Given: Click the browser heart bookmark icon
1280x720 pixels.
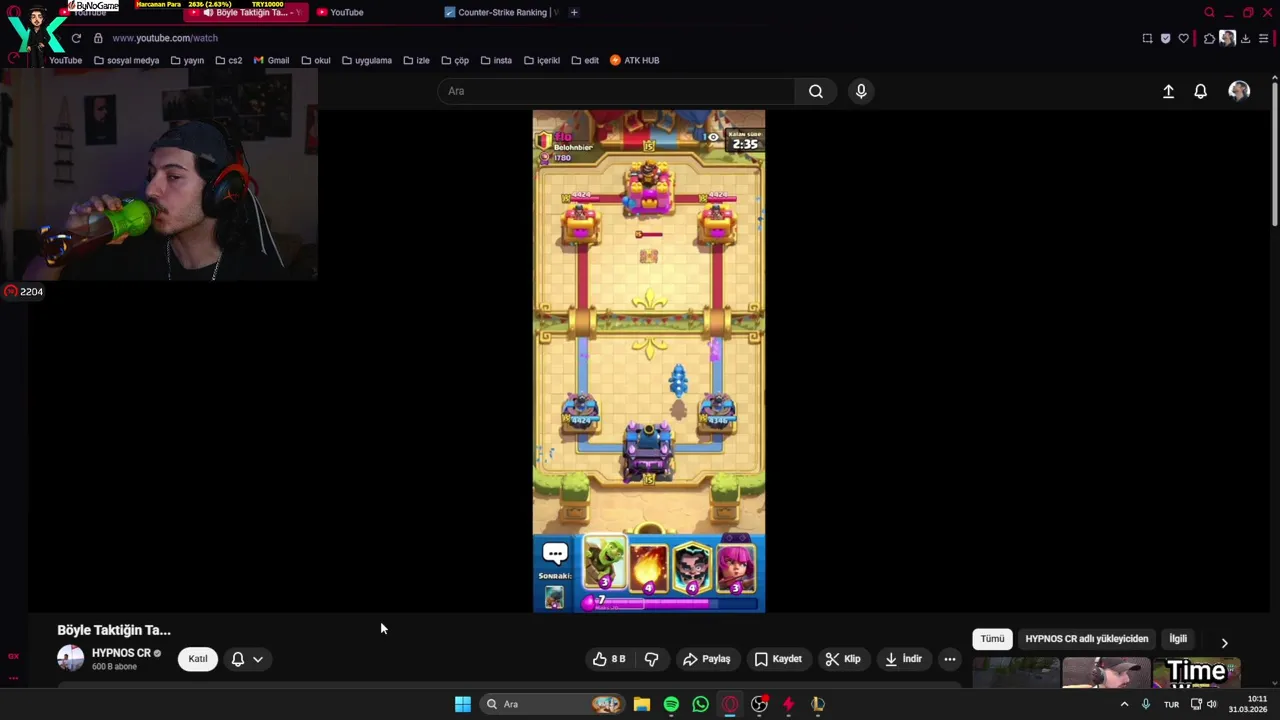Looking at the screenshot, I should [1184, 38].
